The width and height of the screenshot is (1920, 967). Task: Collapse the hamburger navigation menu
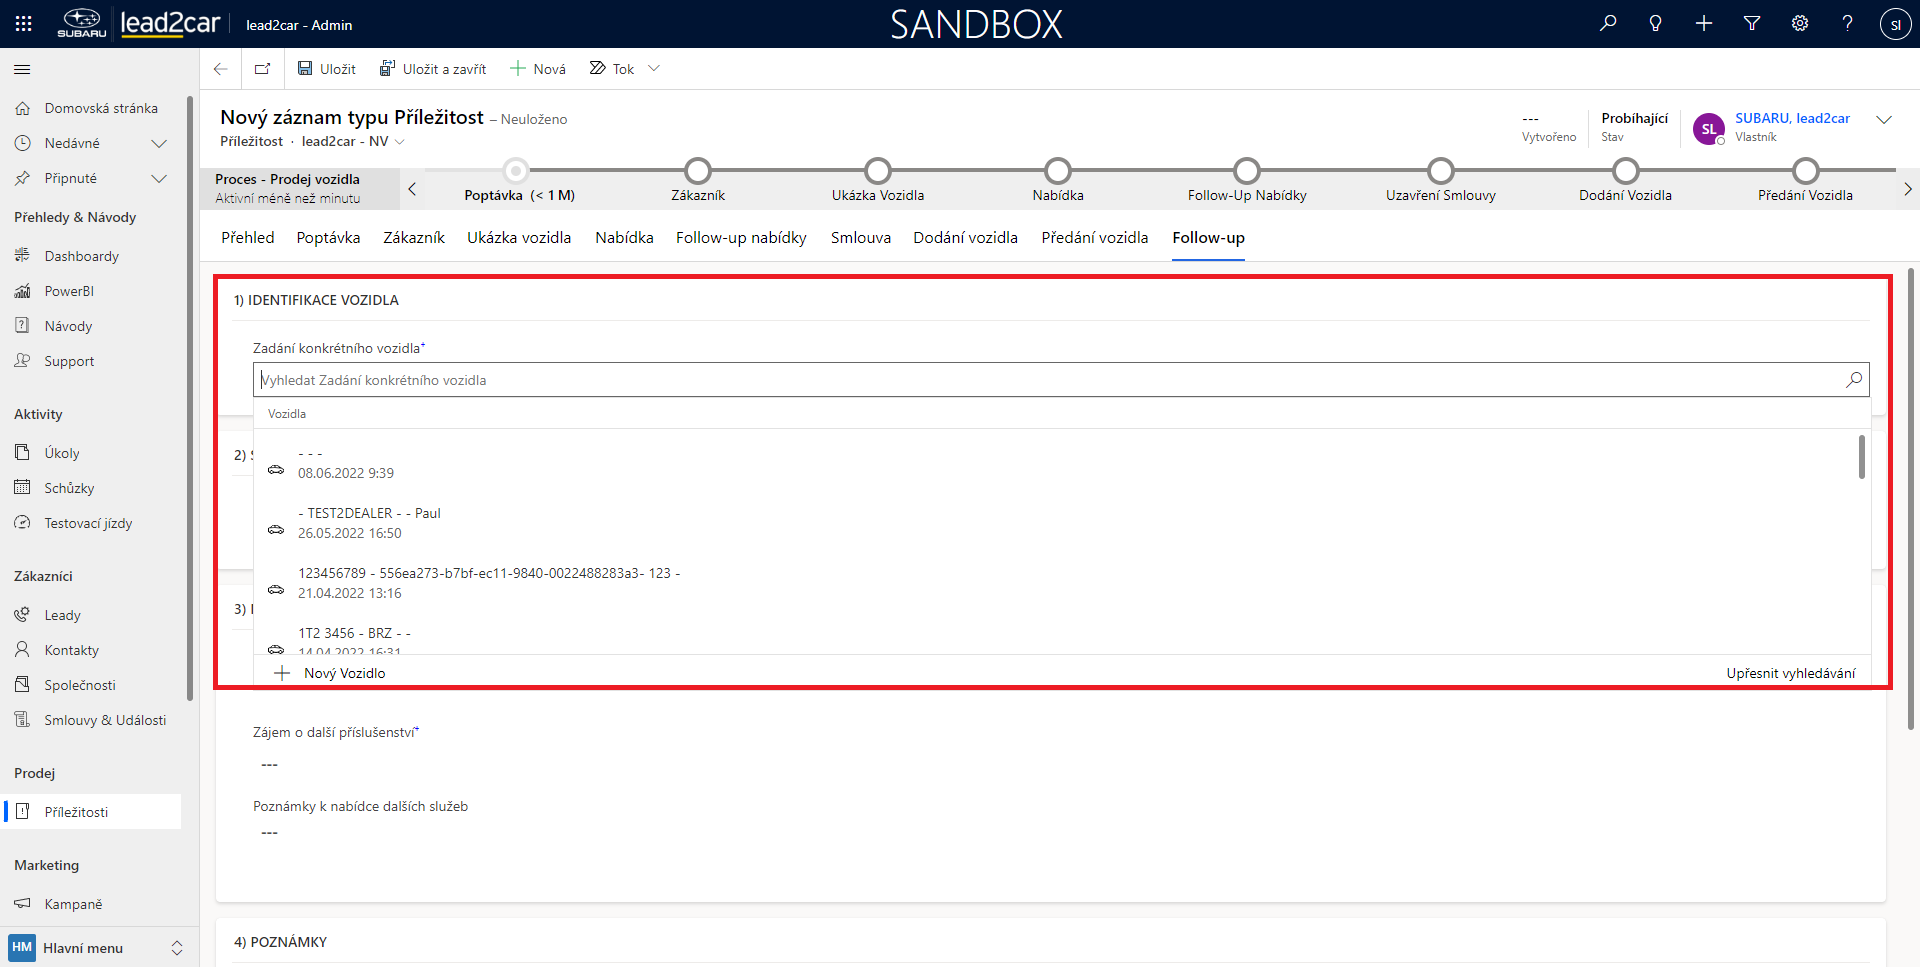(22, 69)
